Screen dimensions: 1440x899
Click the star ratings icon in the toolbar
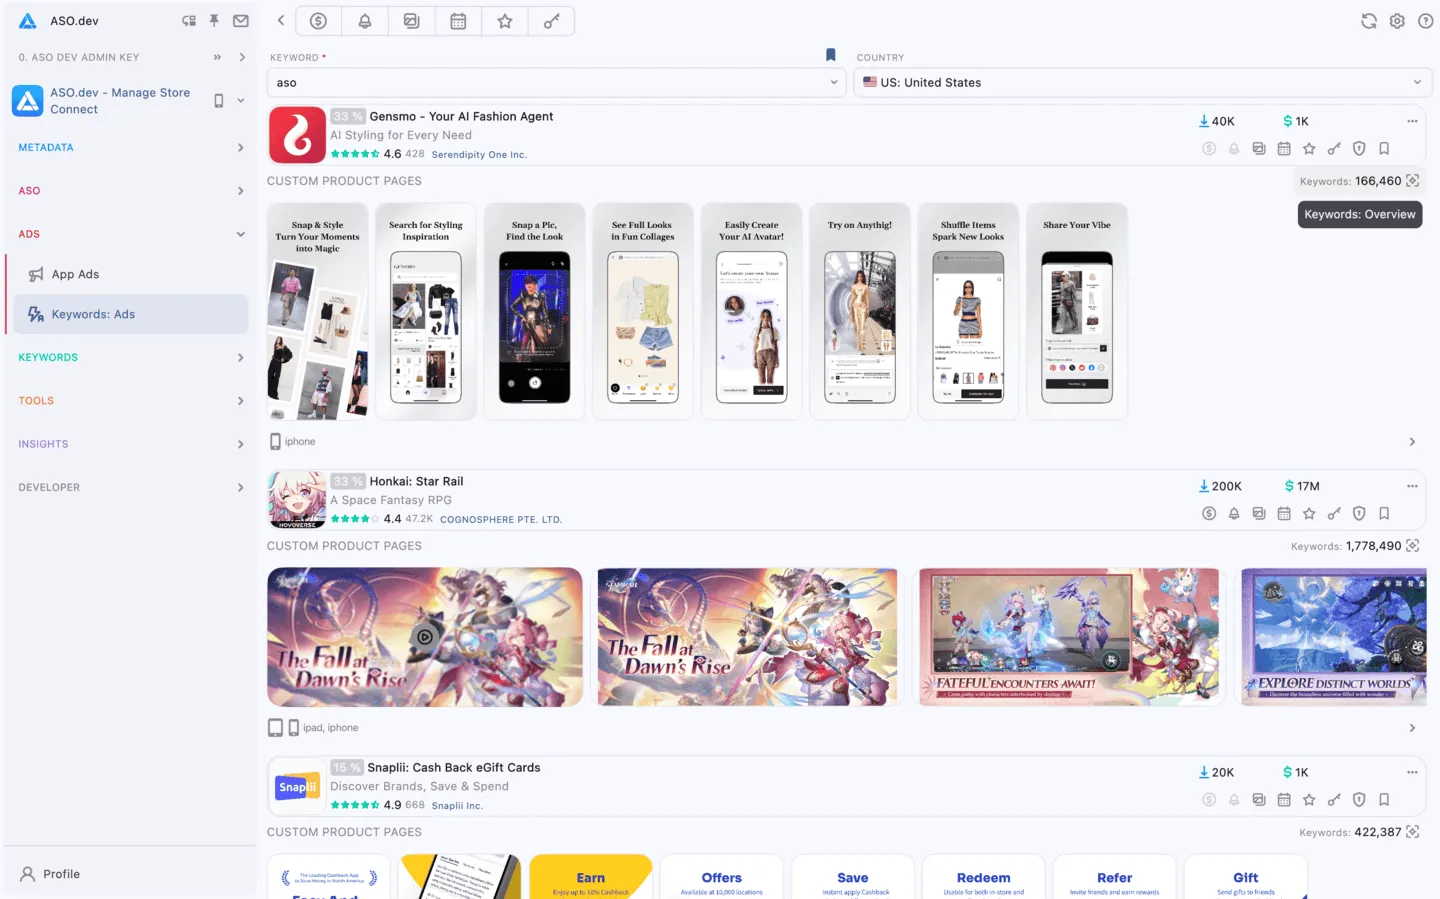coord(504,20)
